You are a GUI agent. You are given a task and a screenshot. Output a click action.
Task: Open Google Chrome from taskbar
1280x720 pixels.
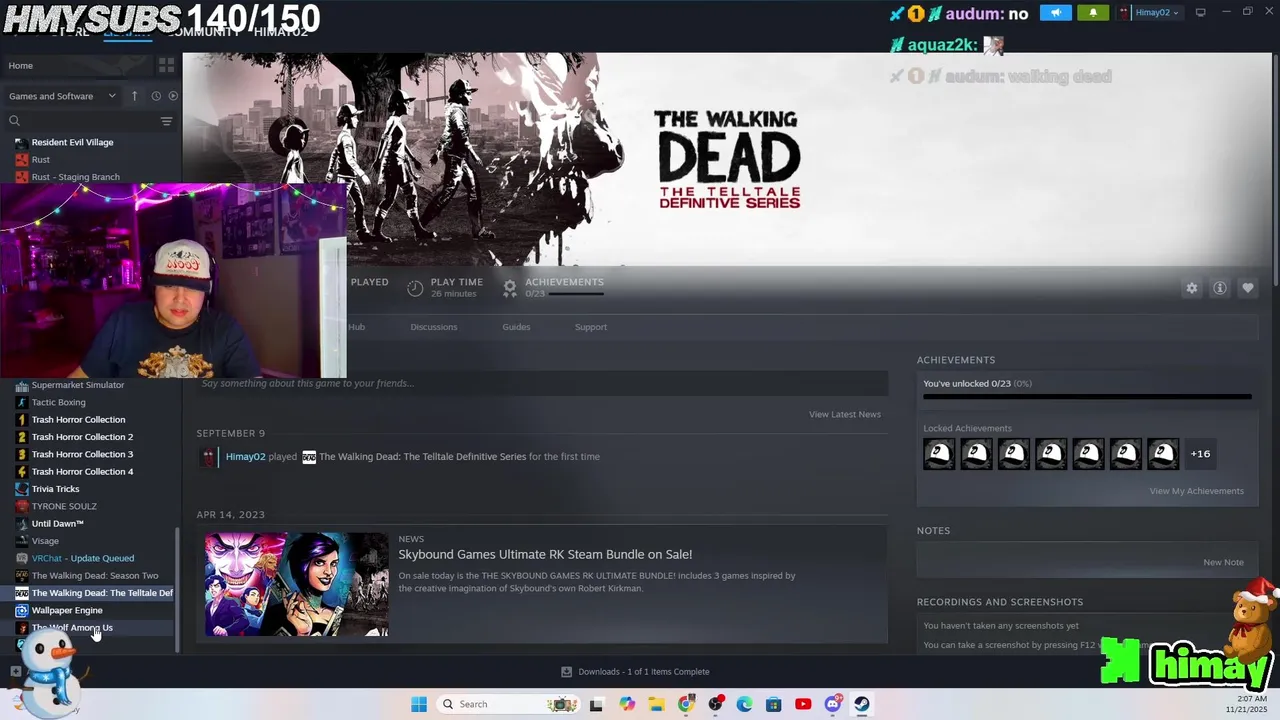point(686,704)
